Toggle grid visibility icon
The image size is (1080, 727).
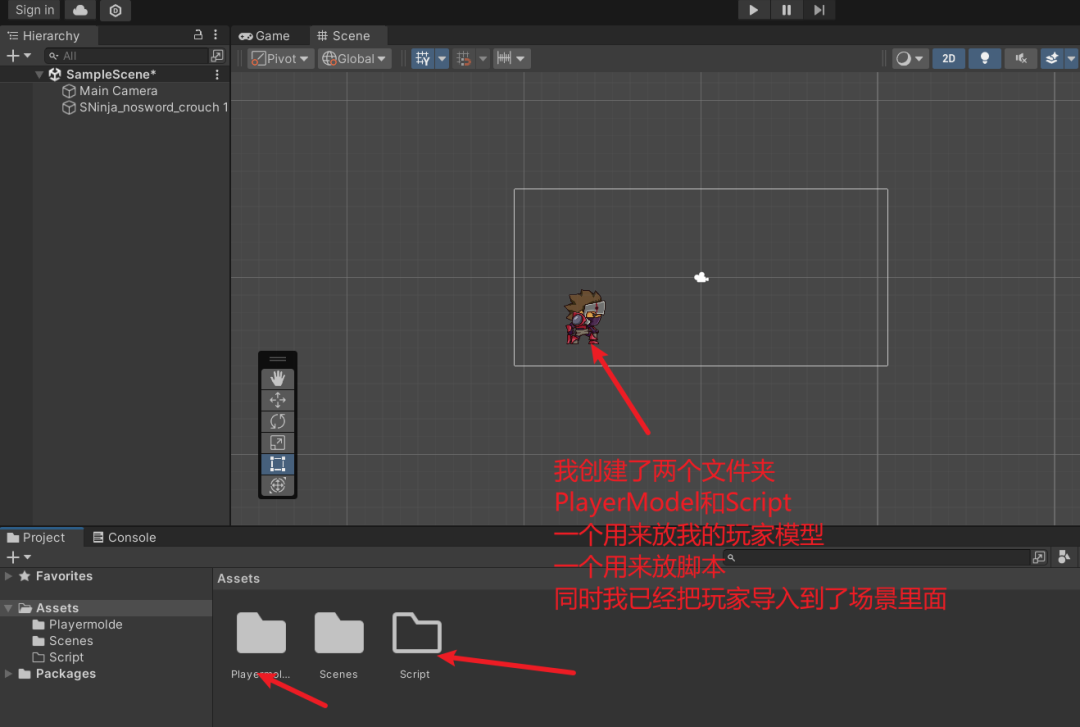[x=423, y=59]
